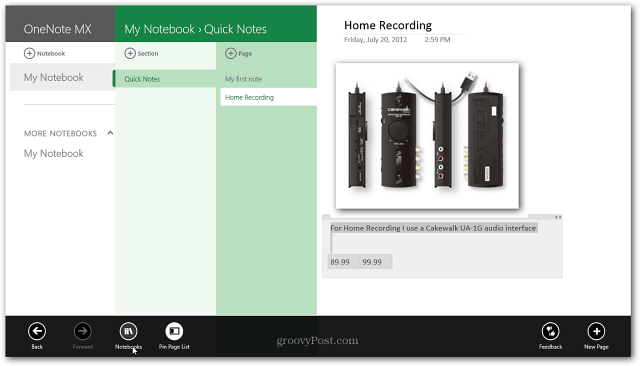
Task: Click the Back arrow icon
Action: coord(37,331)
